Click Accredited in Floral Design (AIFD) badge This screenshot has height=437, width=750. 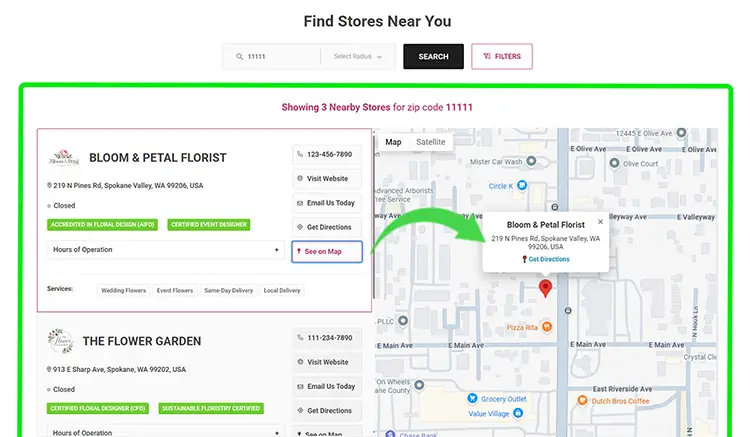(102, 224)
